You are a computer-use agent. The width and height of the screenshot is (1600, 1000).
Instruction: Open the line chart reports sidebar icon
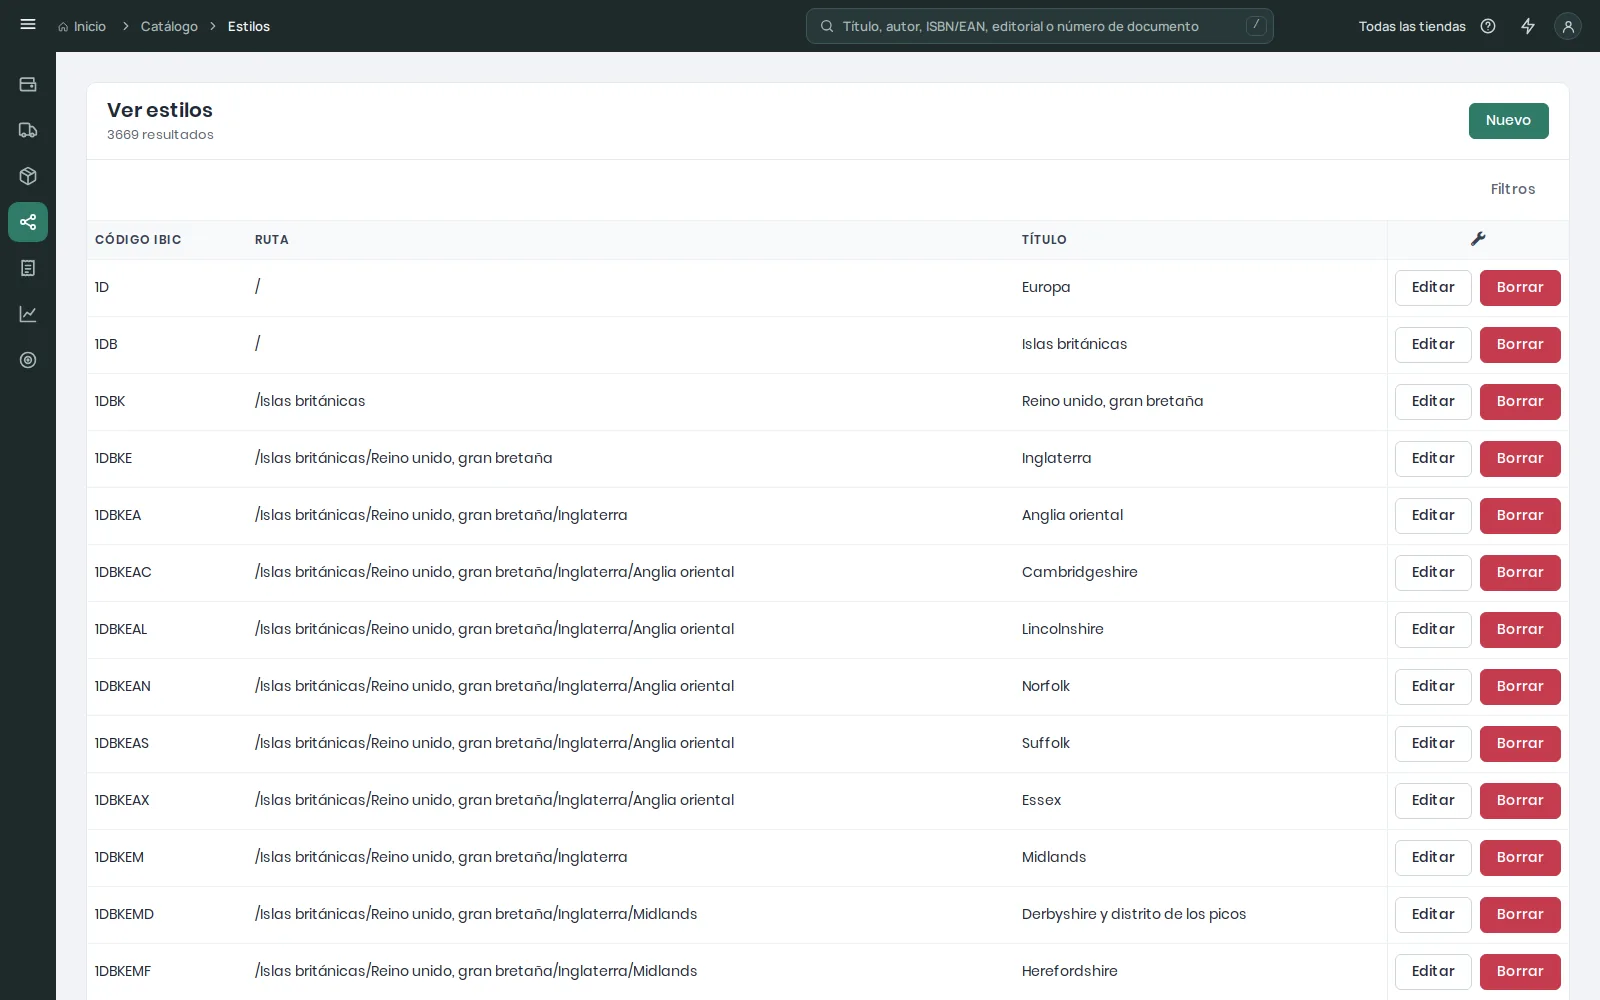click(x=28, y=314)
